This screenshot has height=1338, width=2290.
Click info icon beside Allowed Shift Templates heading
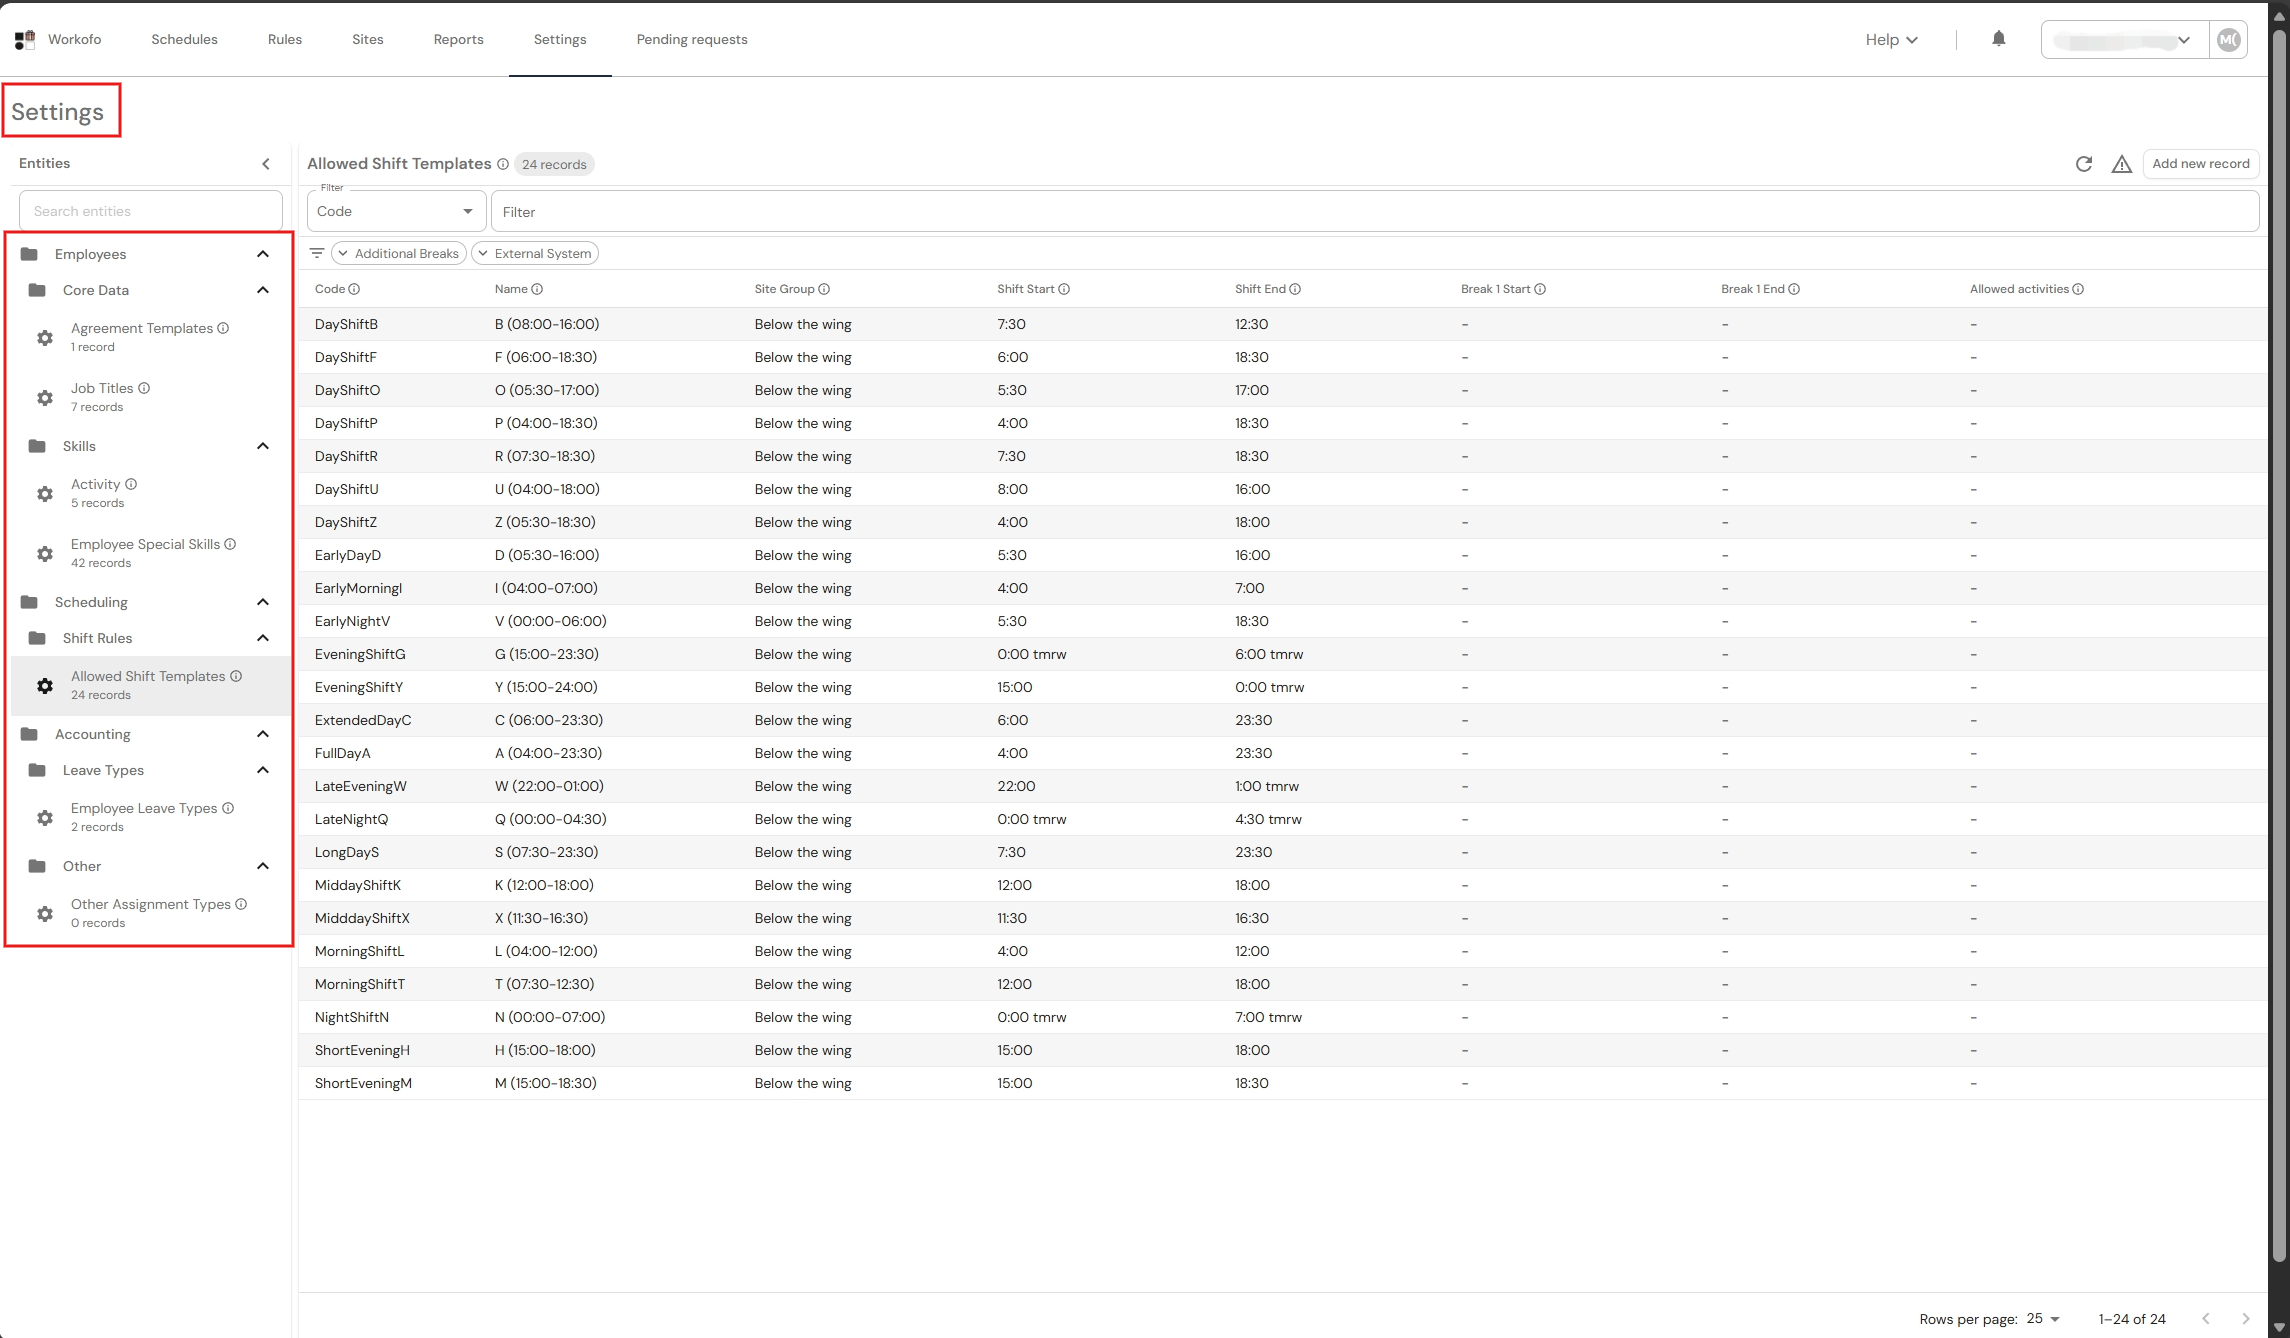pyautogui.click(x=503, y=164)
